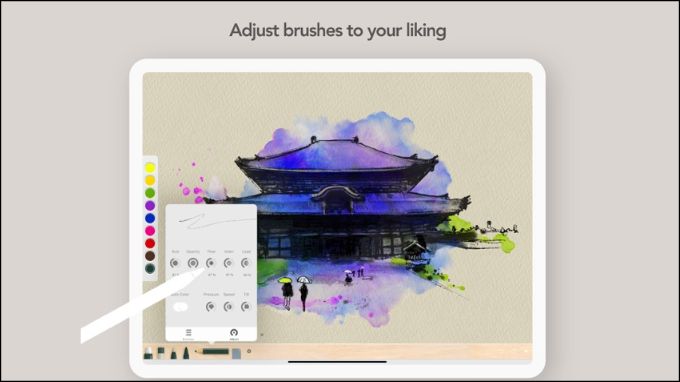Click the brush Opacity dial

coord(193,263)
